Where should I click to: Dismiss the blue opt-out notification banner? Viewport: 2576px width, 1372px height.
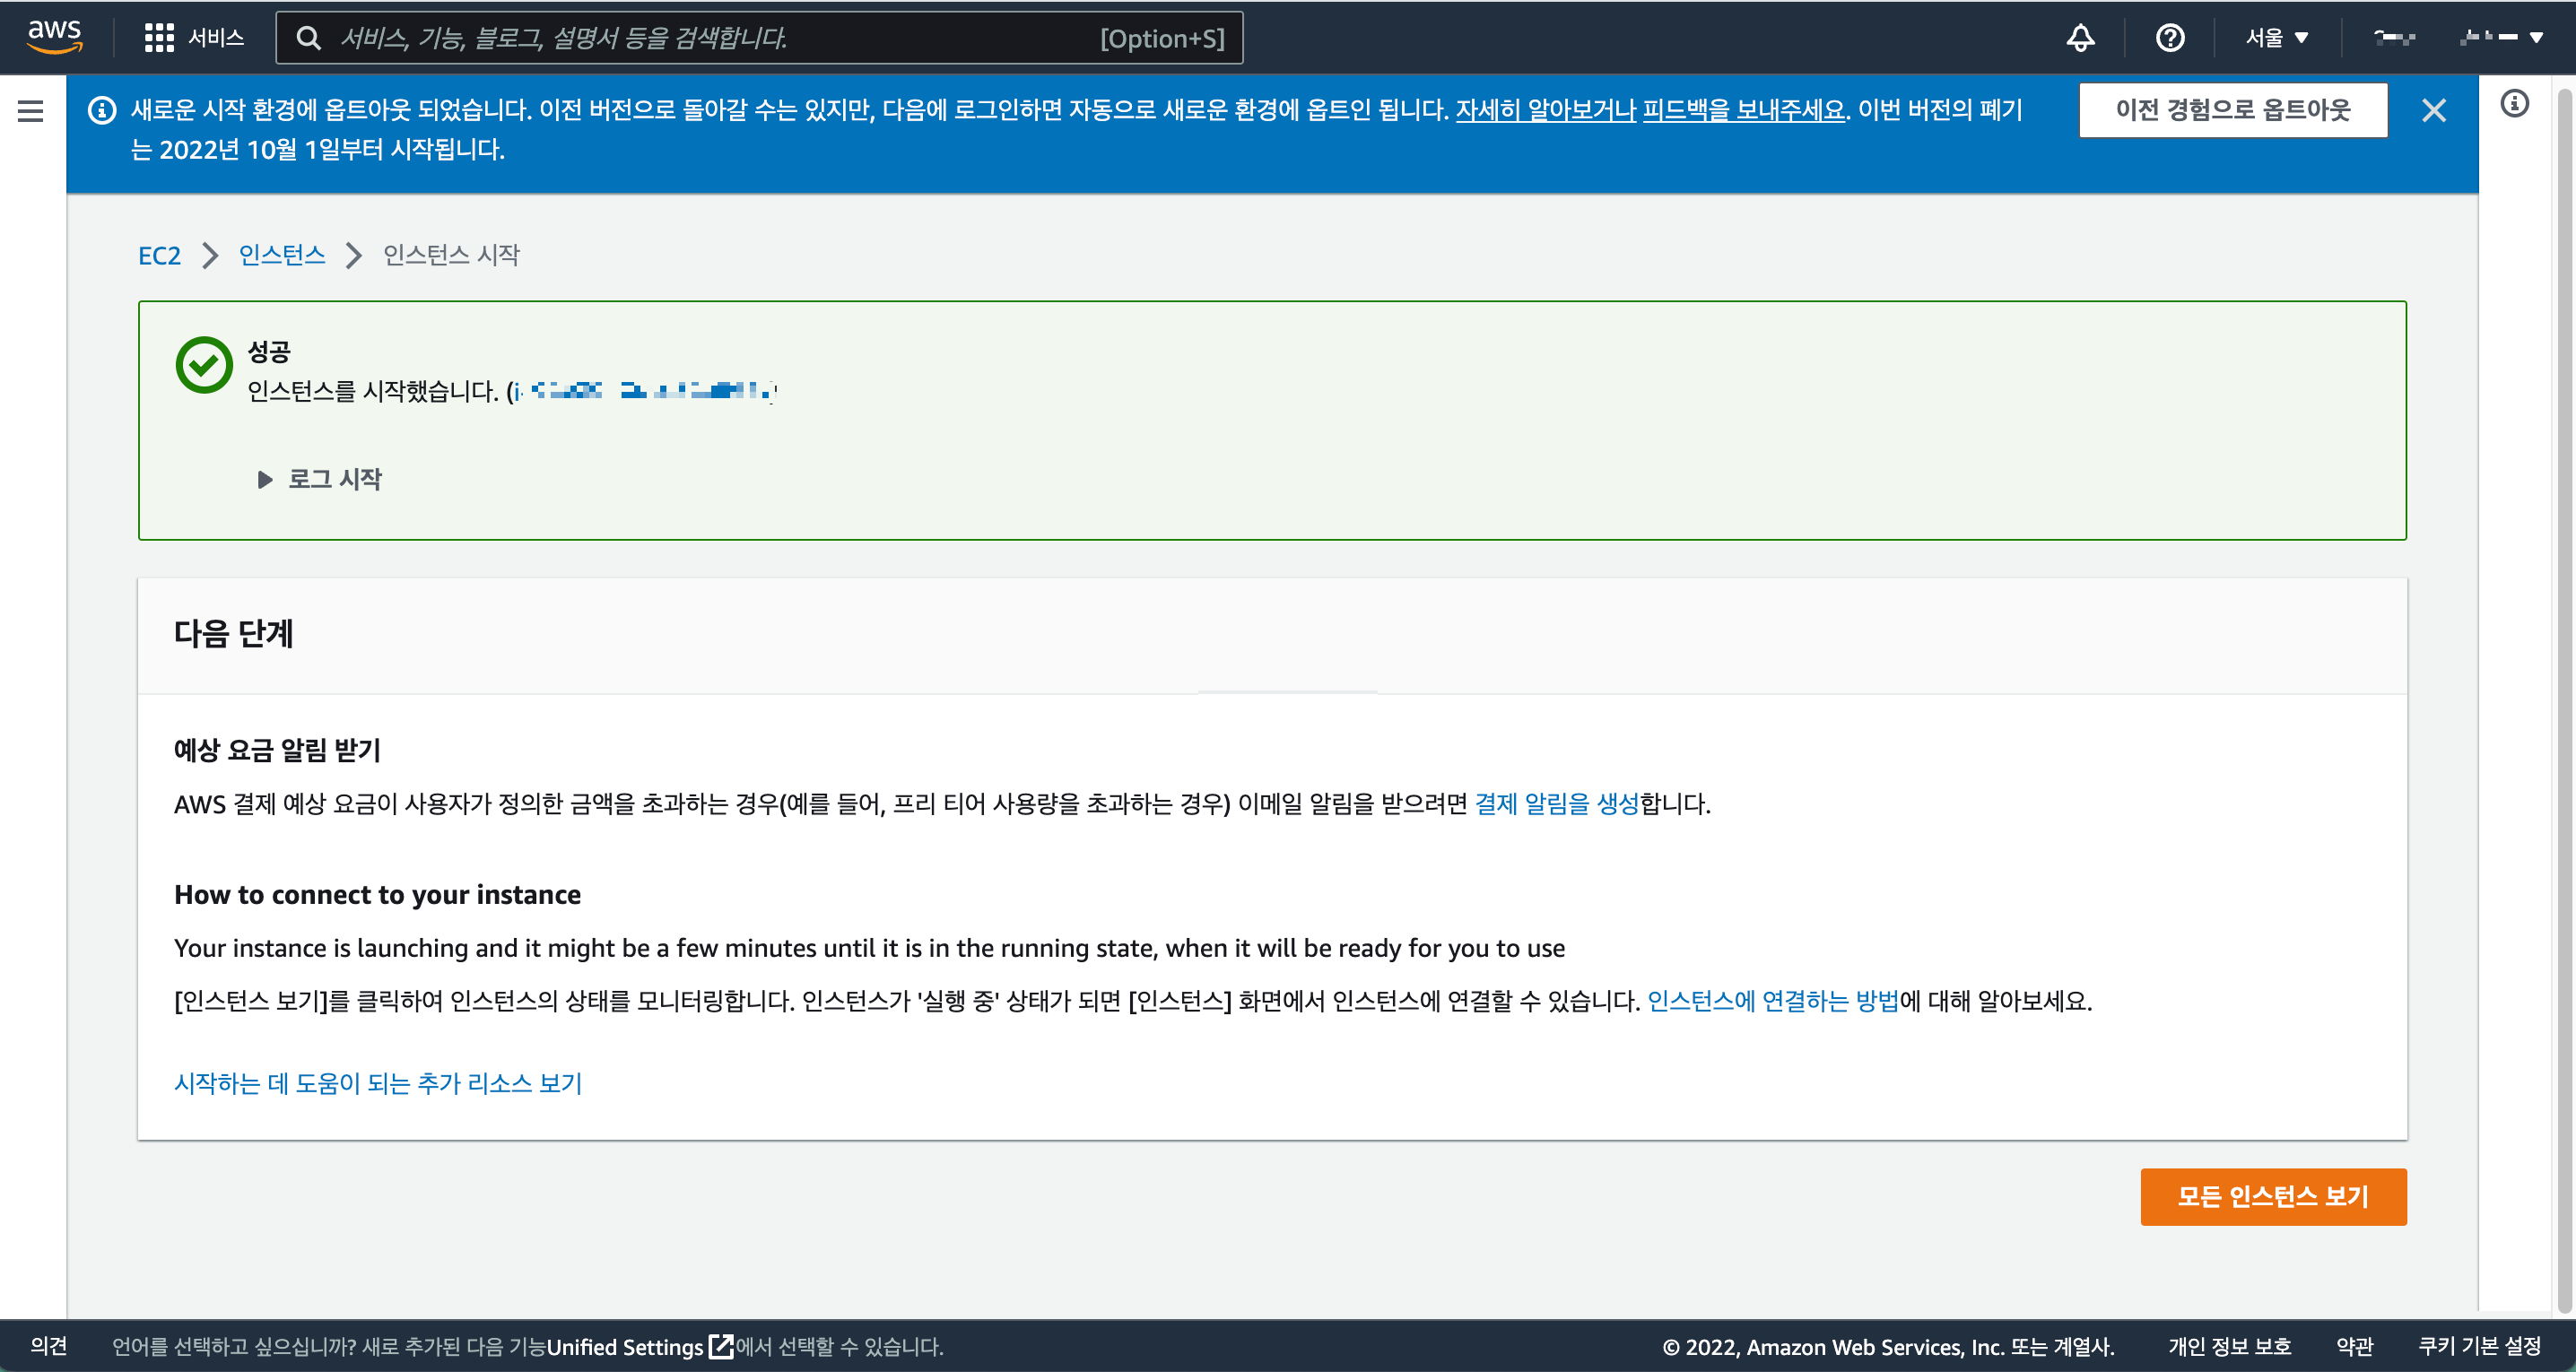(2433, 110)
